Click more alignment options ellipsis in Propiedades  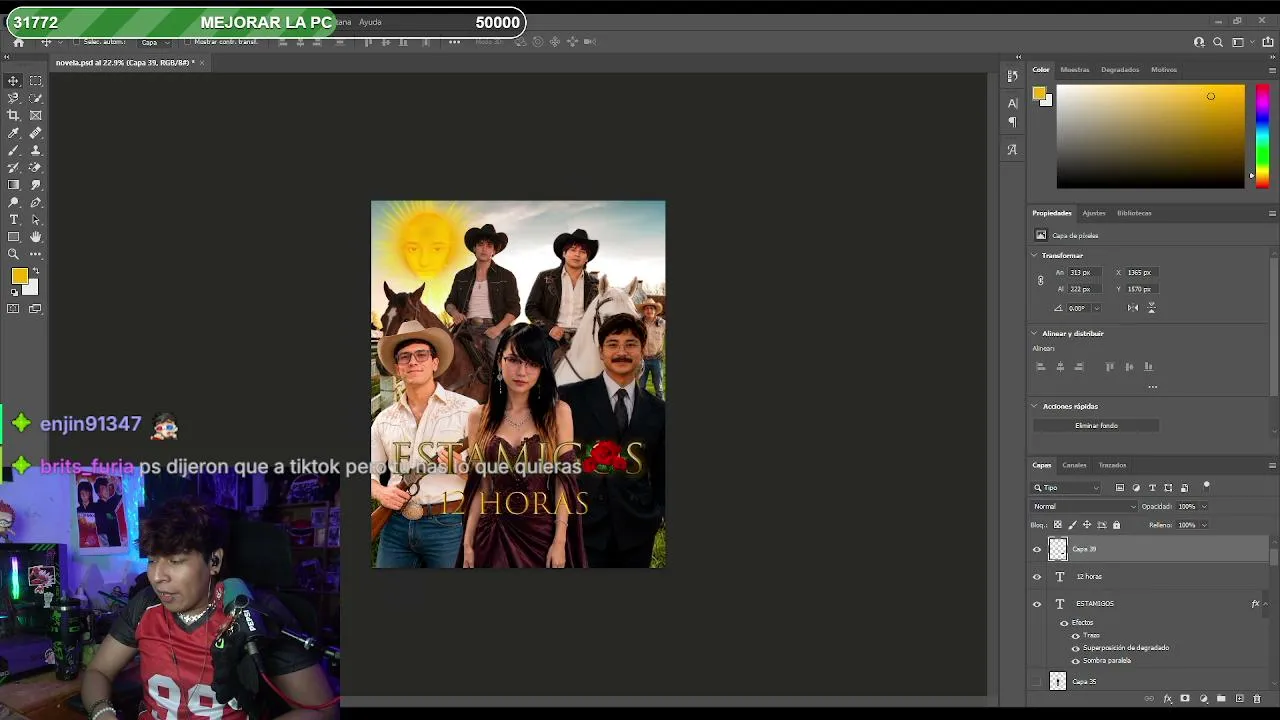point(1152,387)
